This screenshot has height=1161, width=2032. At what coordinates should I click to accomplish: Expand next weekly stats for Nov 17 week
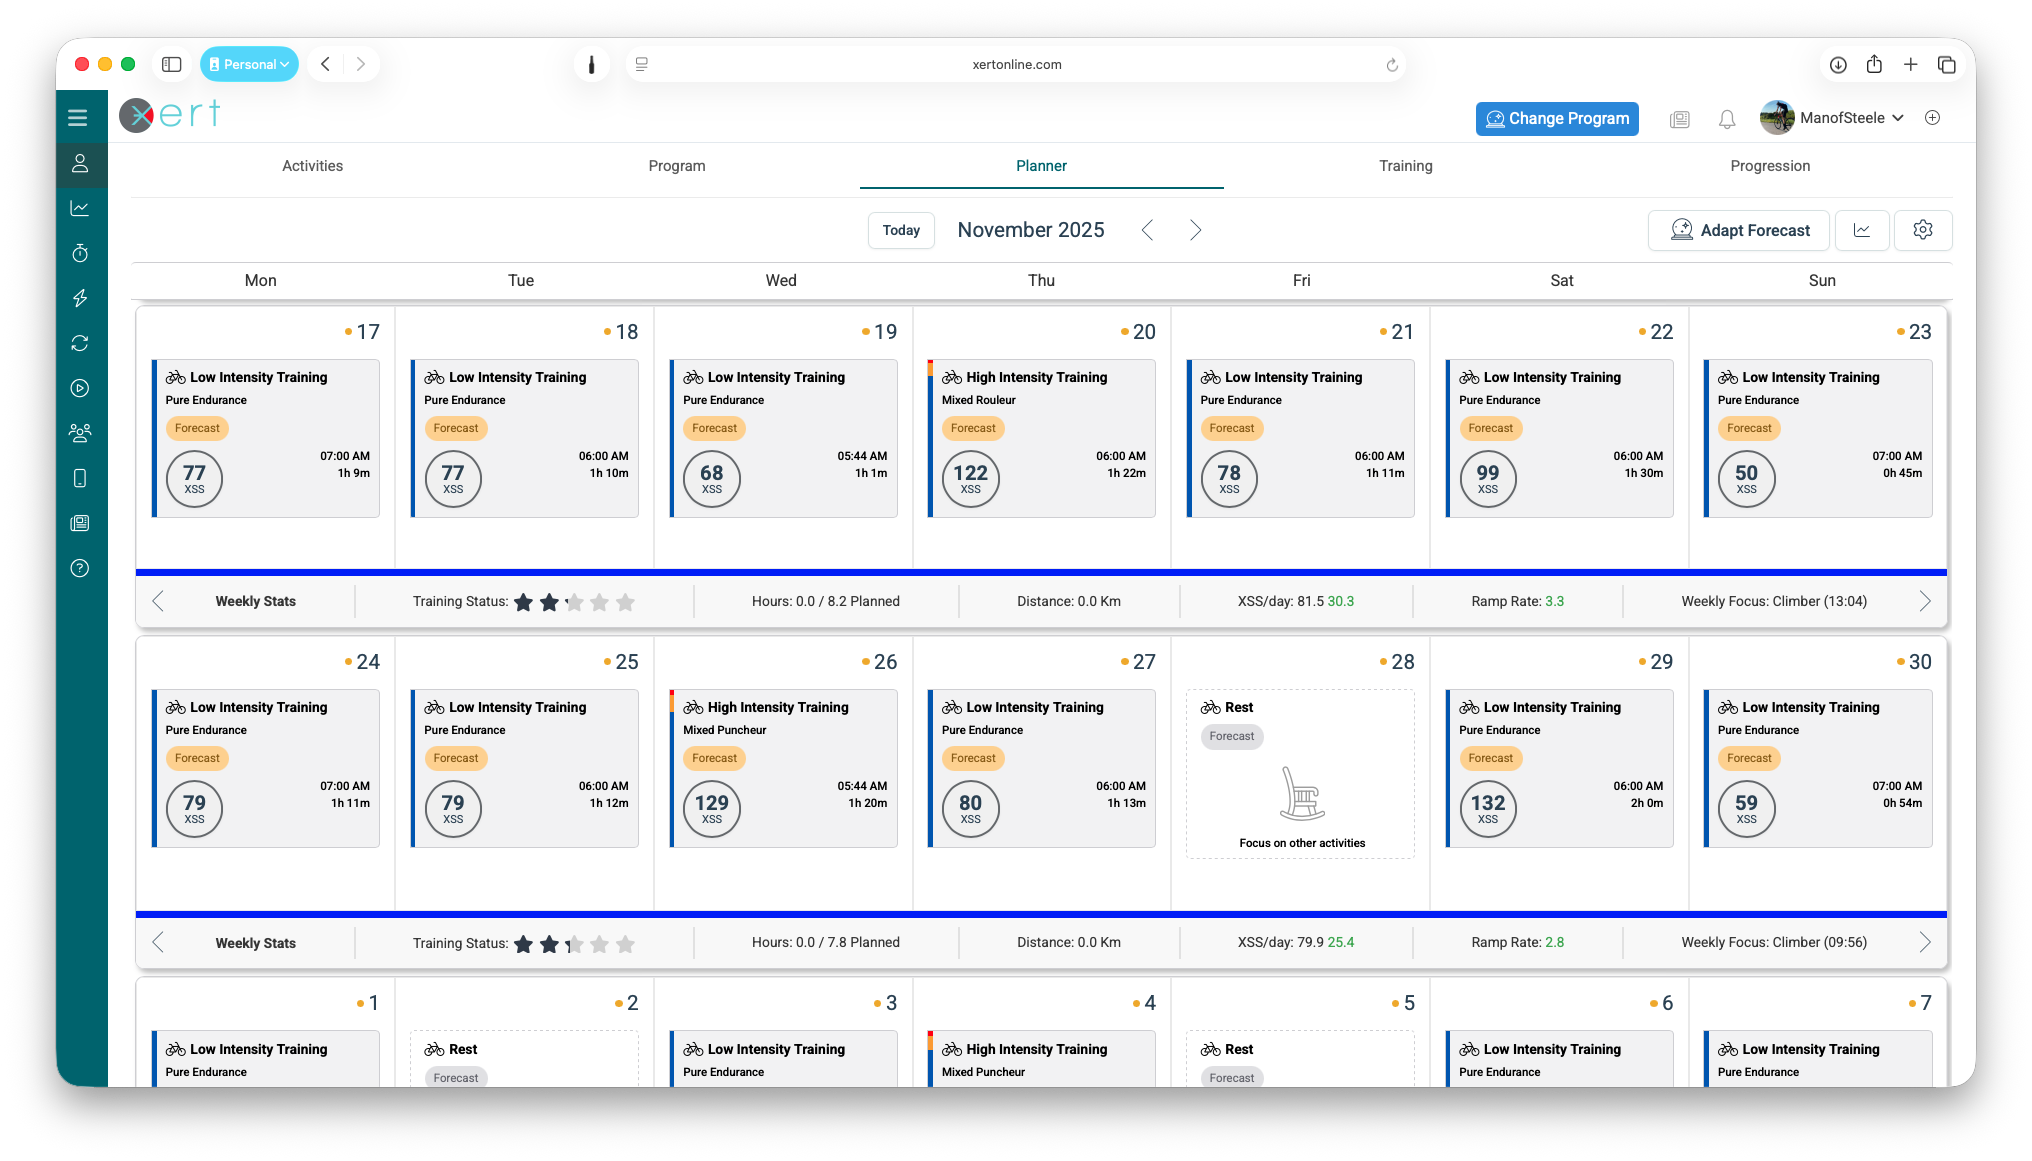tap(1924, 601)
